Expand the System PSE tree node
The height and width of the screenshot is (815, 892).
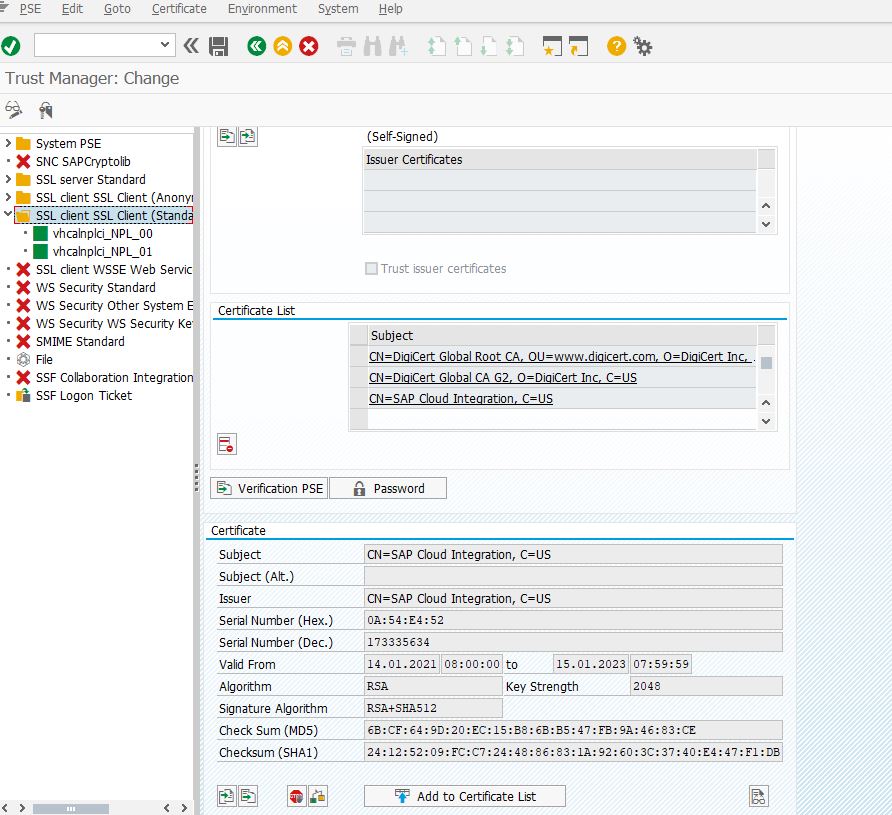point(8,143)
